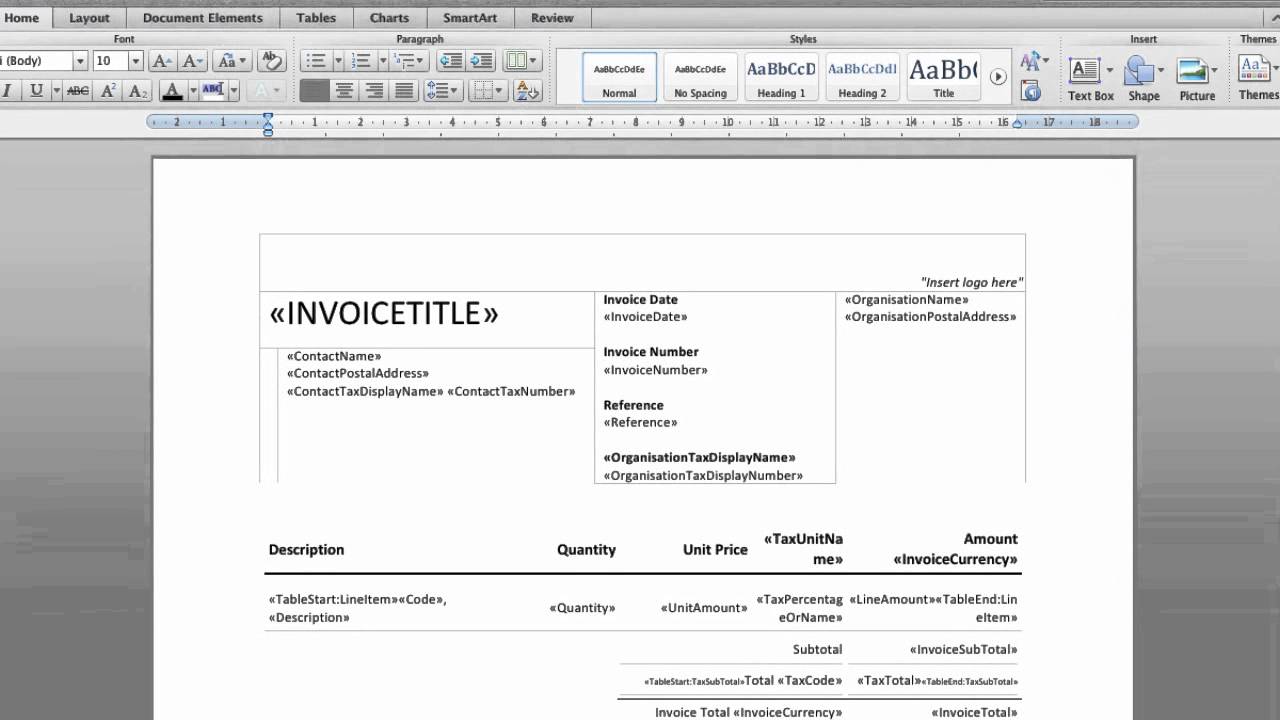Apply the Heading 1 style
1280x720 pixels.
[x=781, y=77]
